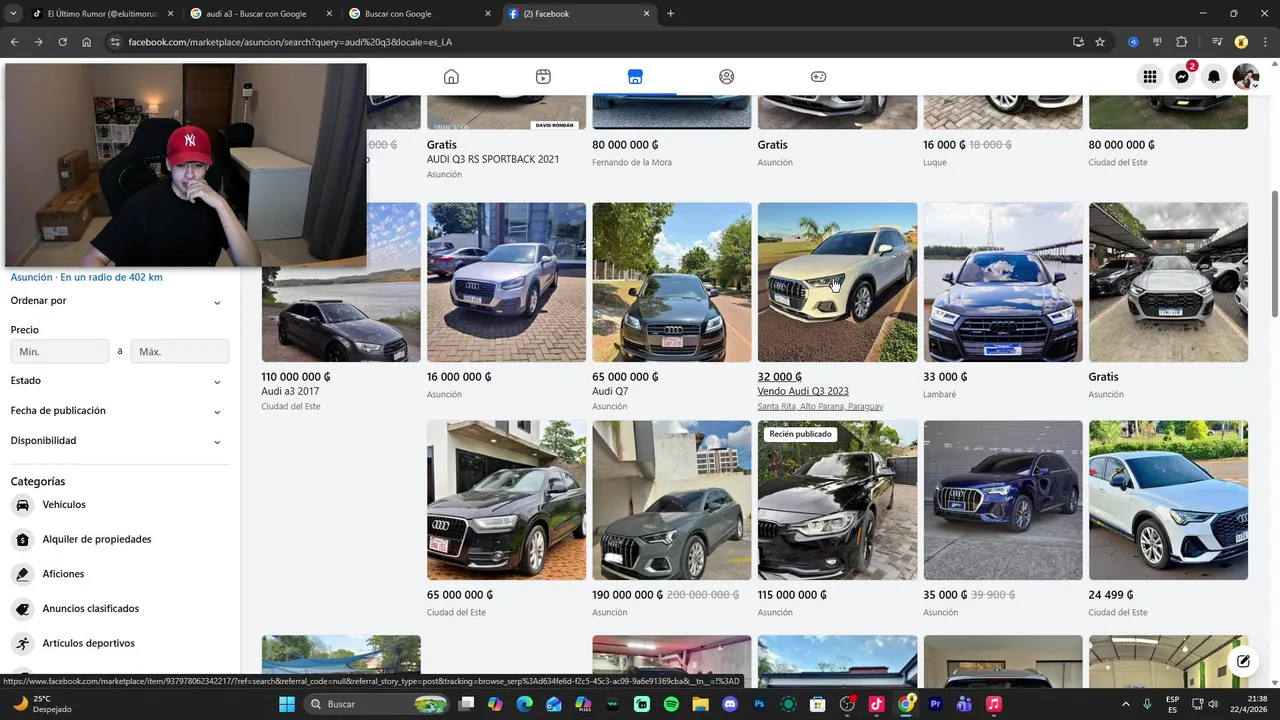Click the 65 000 000 ₲ Ciudad del Este price
Image resolution: width=1280 pixels, height=720 pixels.
tap(460, 595)
